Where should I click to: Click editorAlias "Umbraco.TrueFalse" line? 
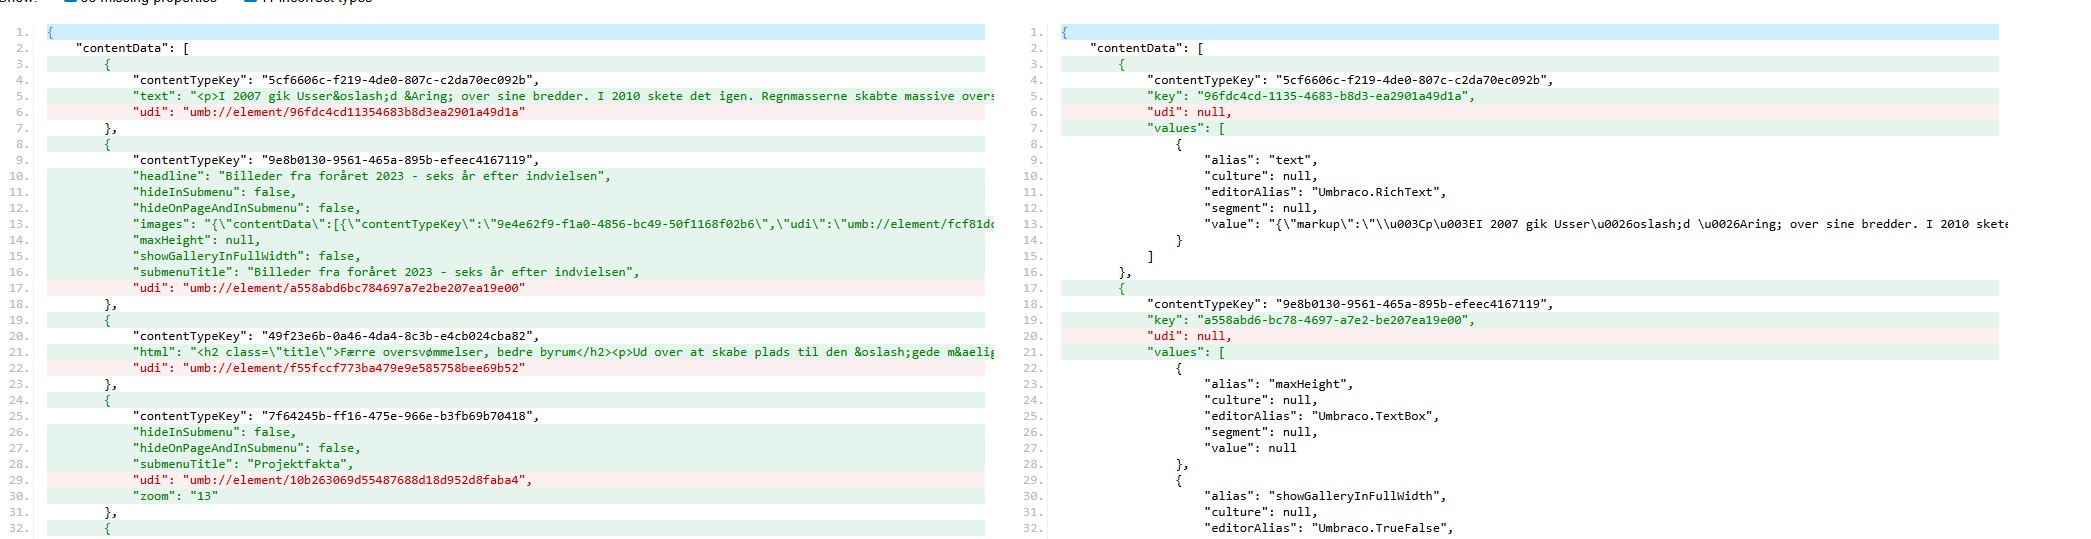(1328, 528)
